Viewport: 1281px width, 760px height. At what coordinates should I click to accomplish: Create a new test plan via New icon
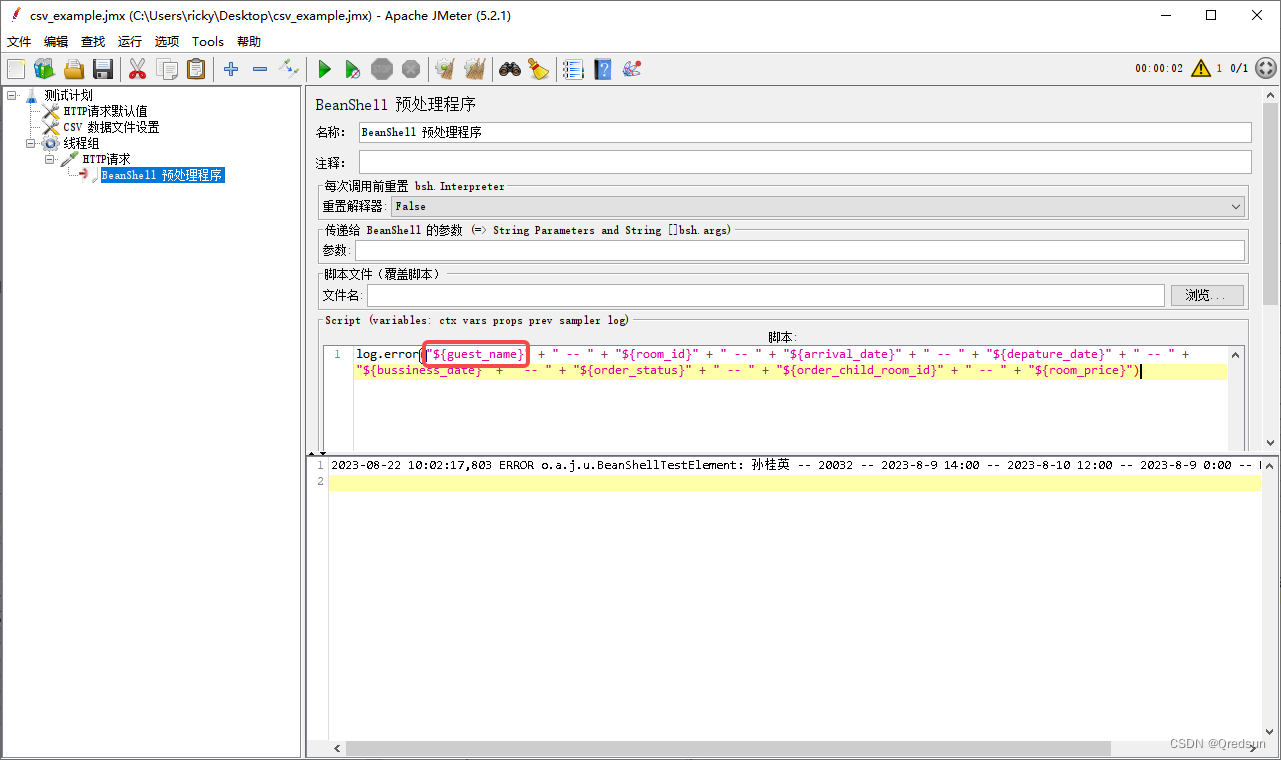16,69
